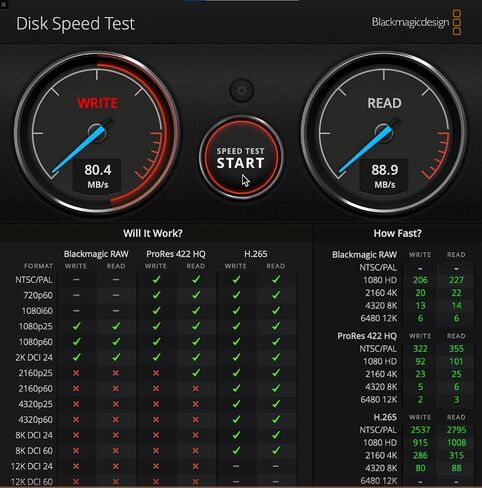Click the Disk Speed Test title
The height and width of the screenshot is (488, 482).
(75, 24)
